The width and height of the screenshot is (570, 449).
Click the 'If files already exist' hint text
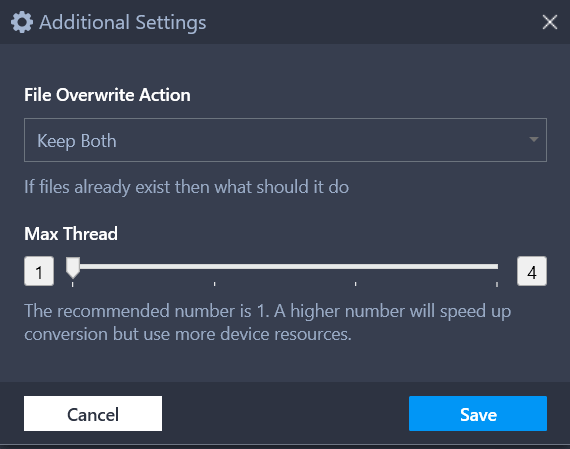pyautogui.click(x=186, y=187)
